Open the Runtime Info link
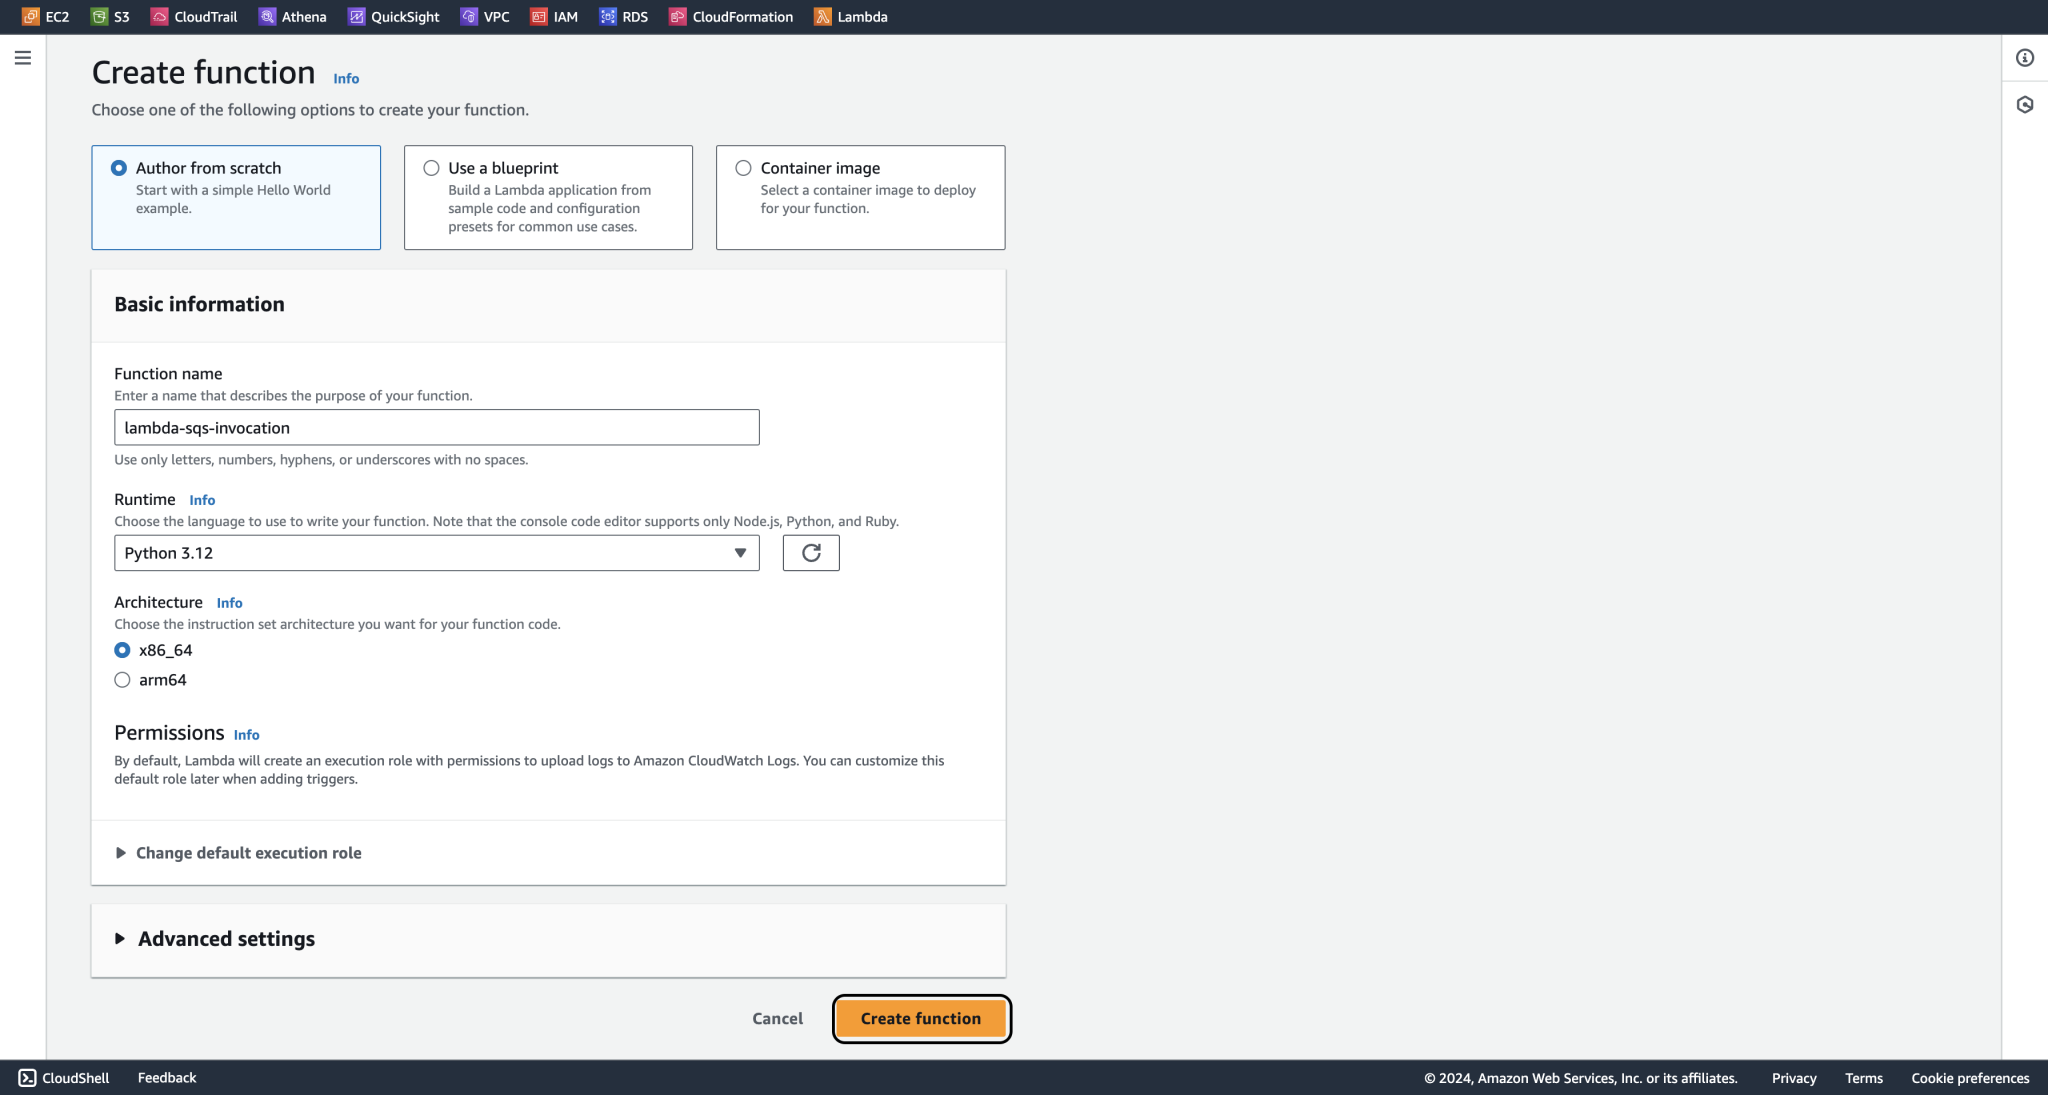 tap(202, 499)
